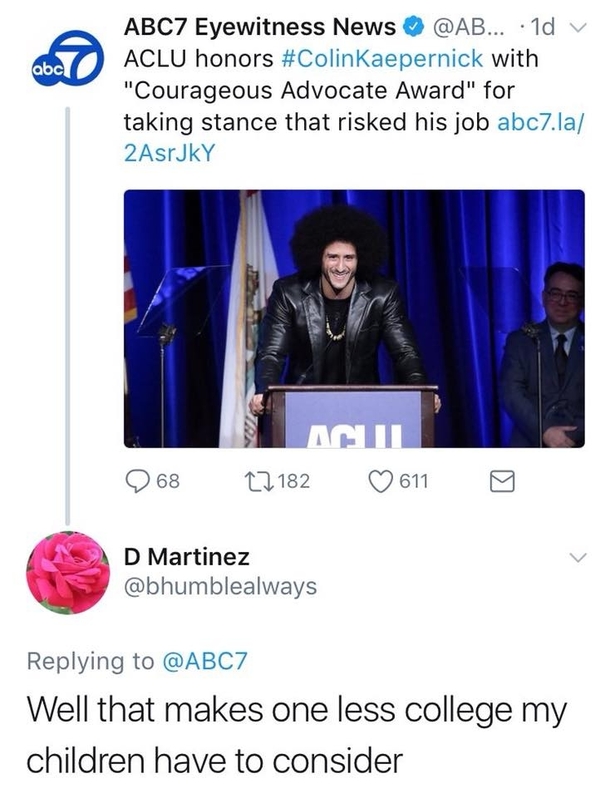
Task: Enlarge the podium photo in the tweet
Action: point(354,318)
